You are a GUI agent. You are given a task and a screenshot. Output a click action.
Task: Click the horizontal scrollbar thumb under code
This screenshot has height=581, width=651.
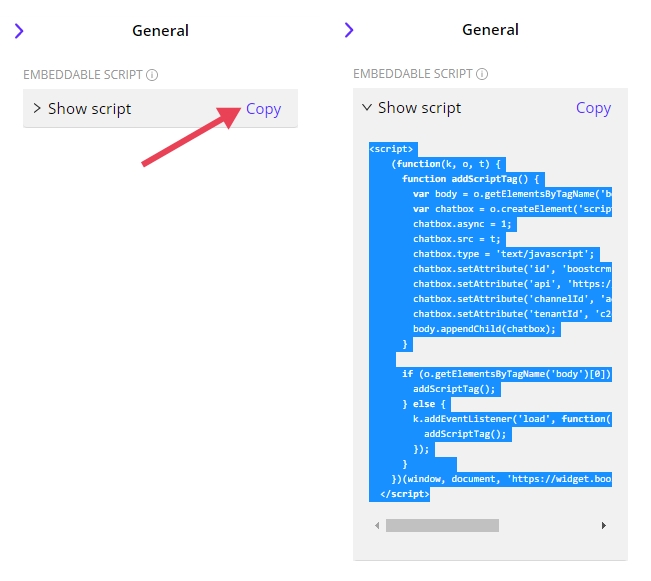(442, 526)
